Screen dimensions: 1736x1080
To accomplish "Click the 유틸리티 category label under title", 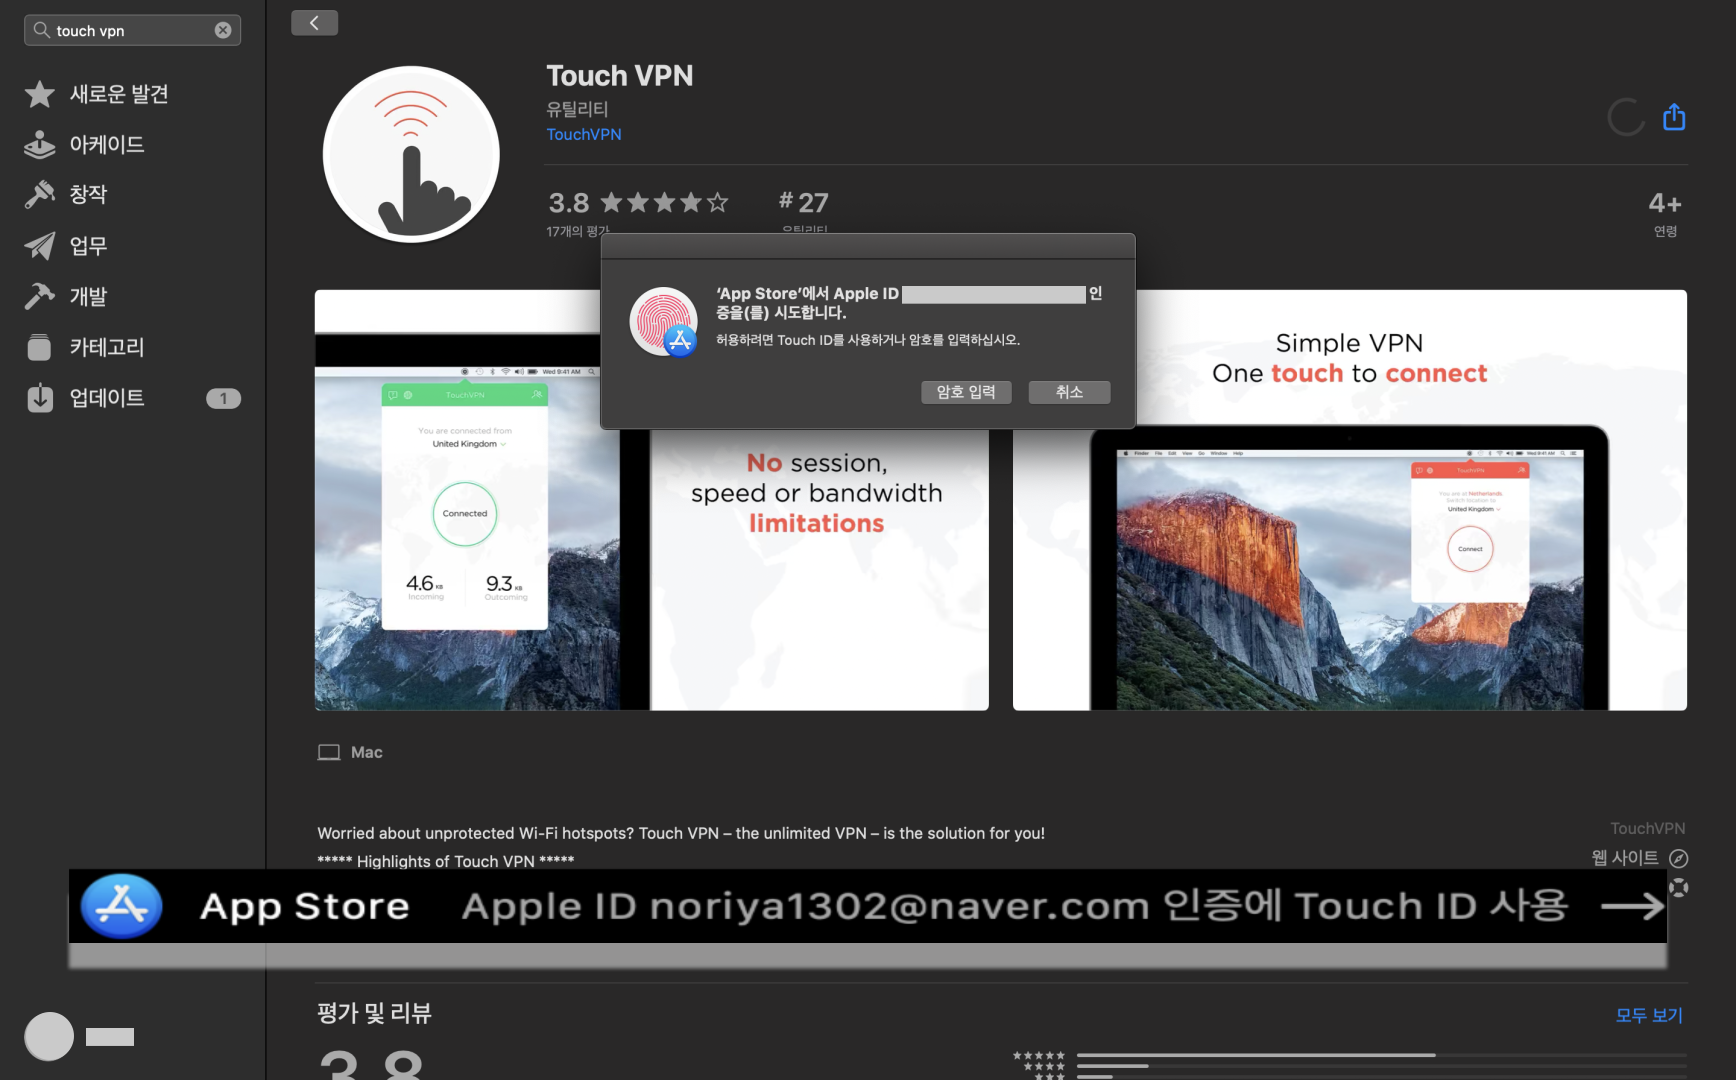I will pos(577,108).
